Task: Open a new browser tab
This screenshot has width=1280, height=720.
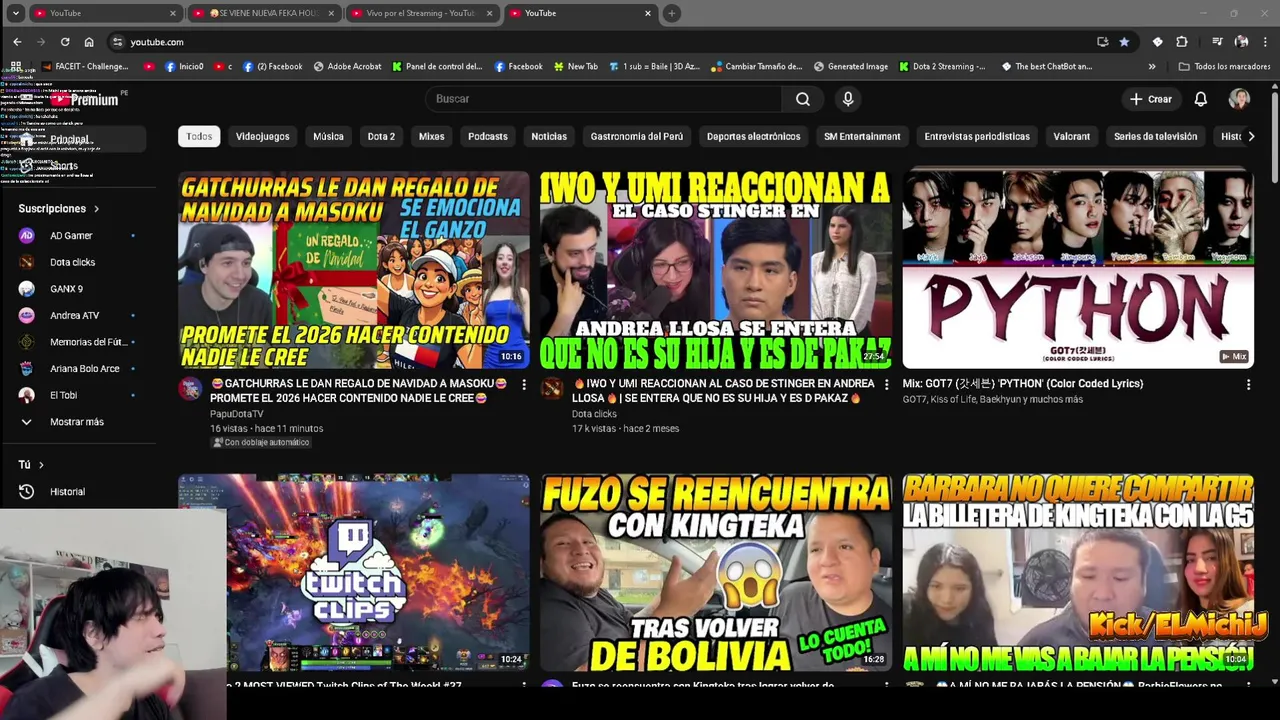Action: 671,13
